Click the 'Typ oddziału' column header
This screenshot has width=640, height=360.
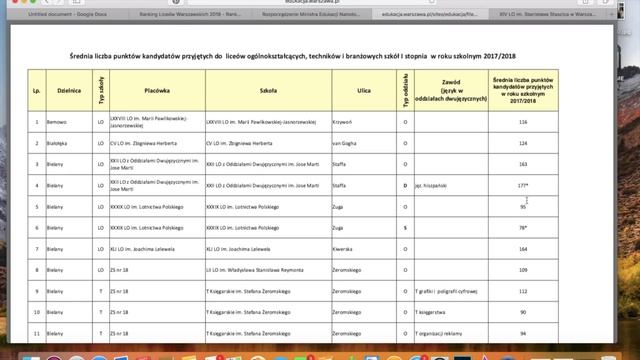405,91
